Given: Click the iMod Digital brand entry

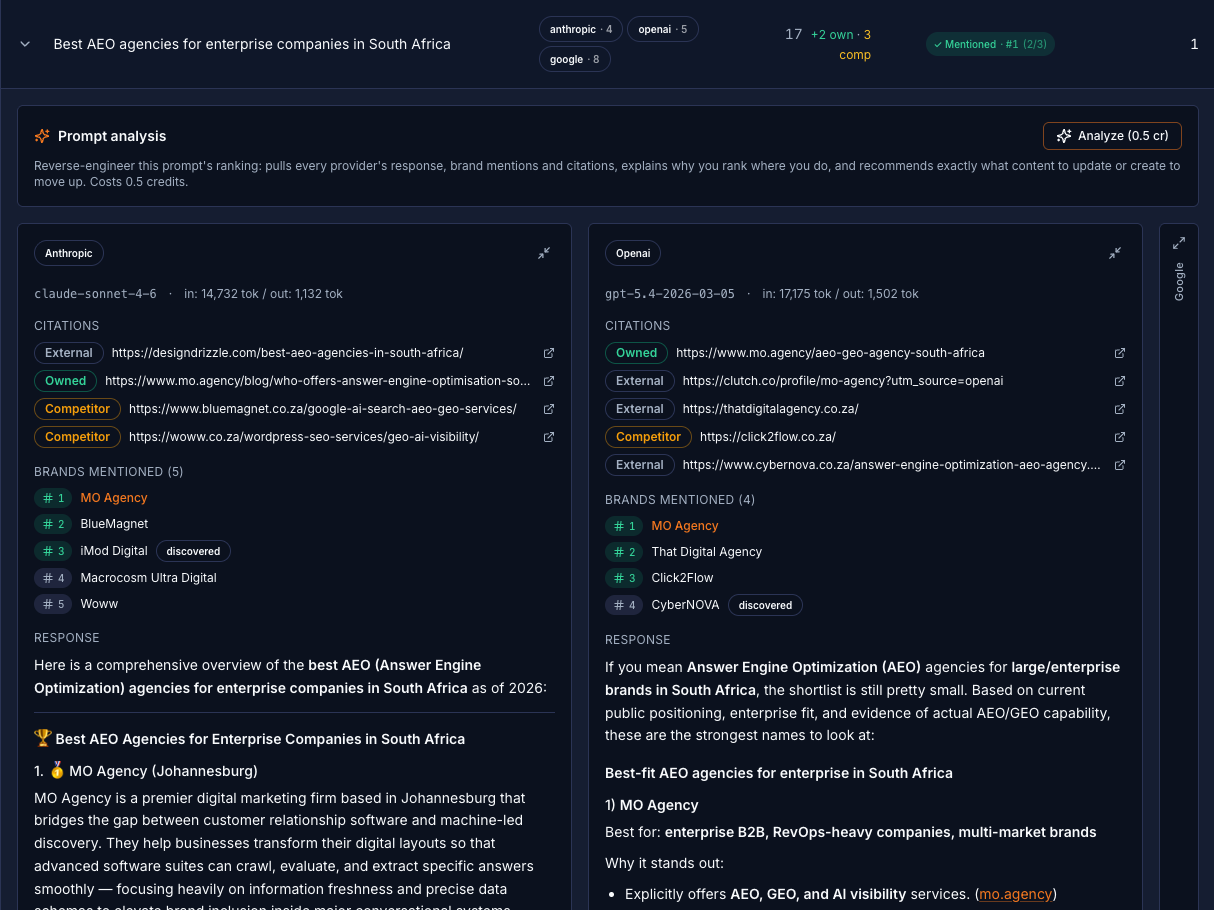Looking at the screenshot, I should [114, 551].
